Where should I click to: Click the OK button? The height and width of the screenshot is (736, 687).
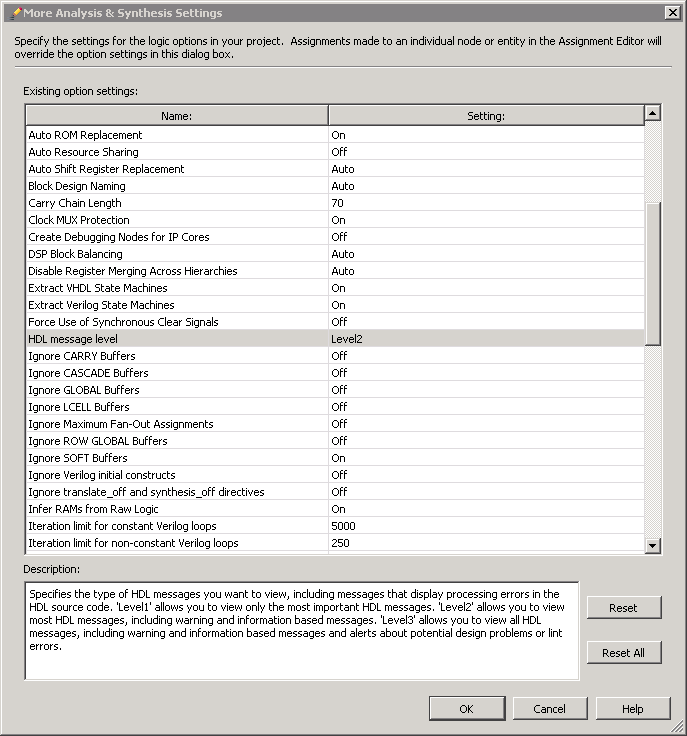[x=466, y=709]
